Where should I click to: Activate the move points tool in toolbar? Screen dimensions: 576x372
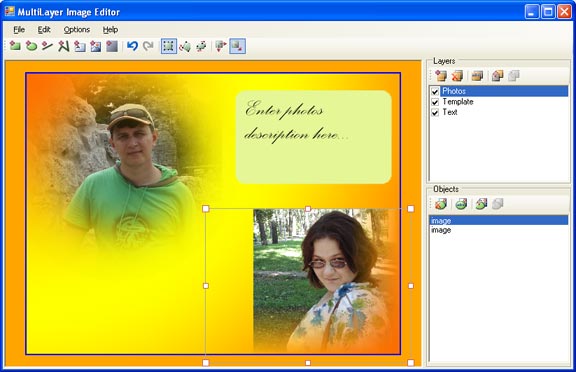[201, 46]
